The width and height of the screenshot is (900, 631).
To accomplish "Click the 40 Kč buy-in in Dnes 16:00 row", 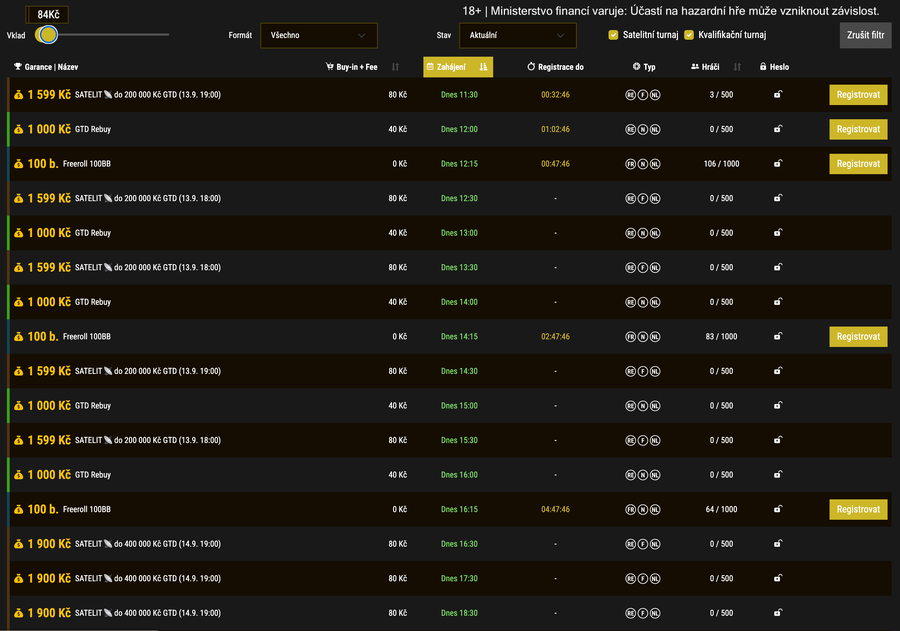I will pyautogui.click(x=397, y=475).
